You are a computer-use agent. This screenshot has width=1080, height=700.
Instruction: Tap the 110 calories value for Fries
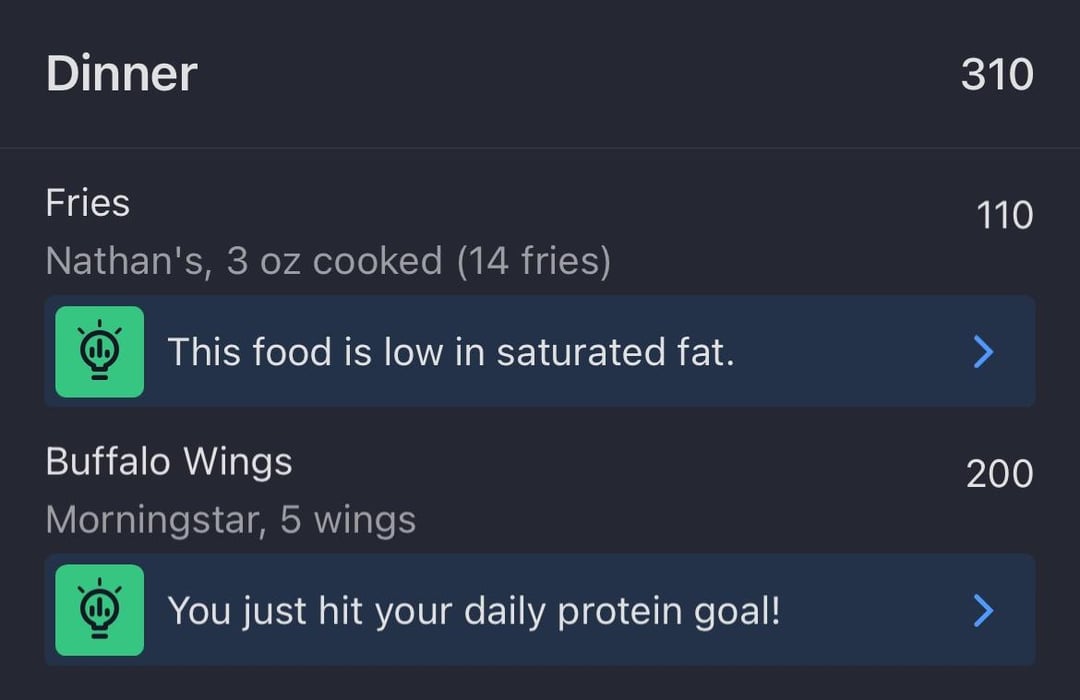coord(1005,215)
